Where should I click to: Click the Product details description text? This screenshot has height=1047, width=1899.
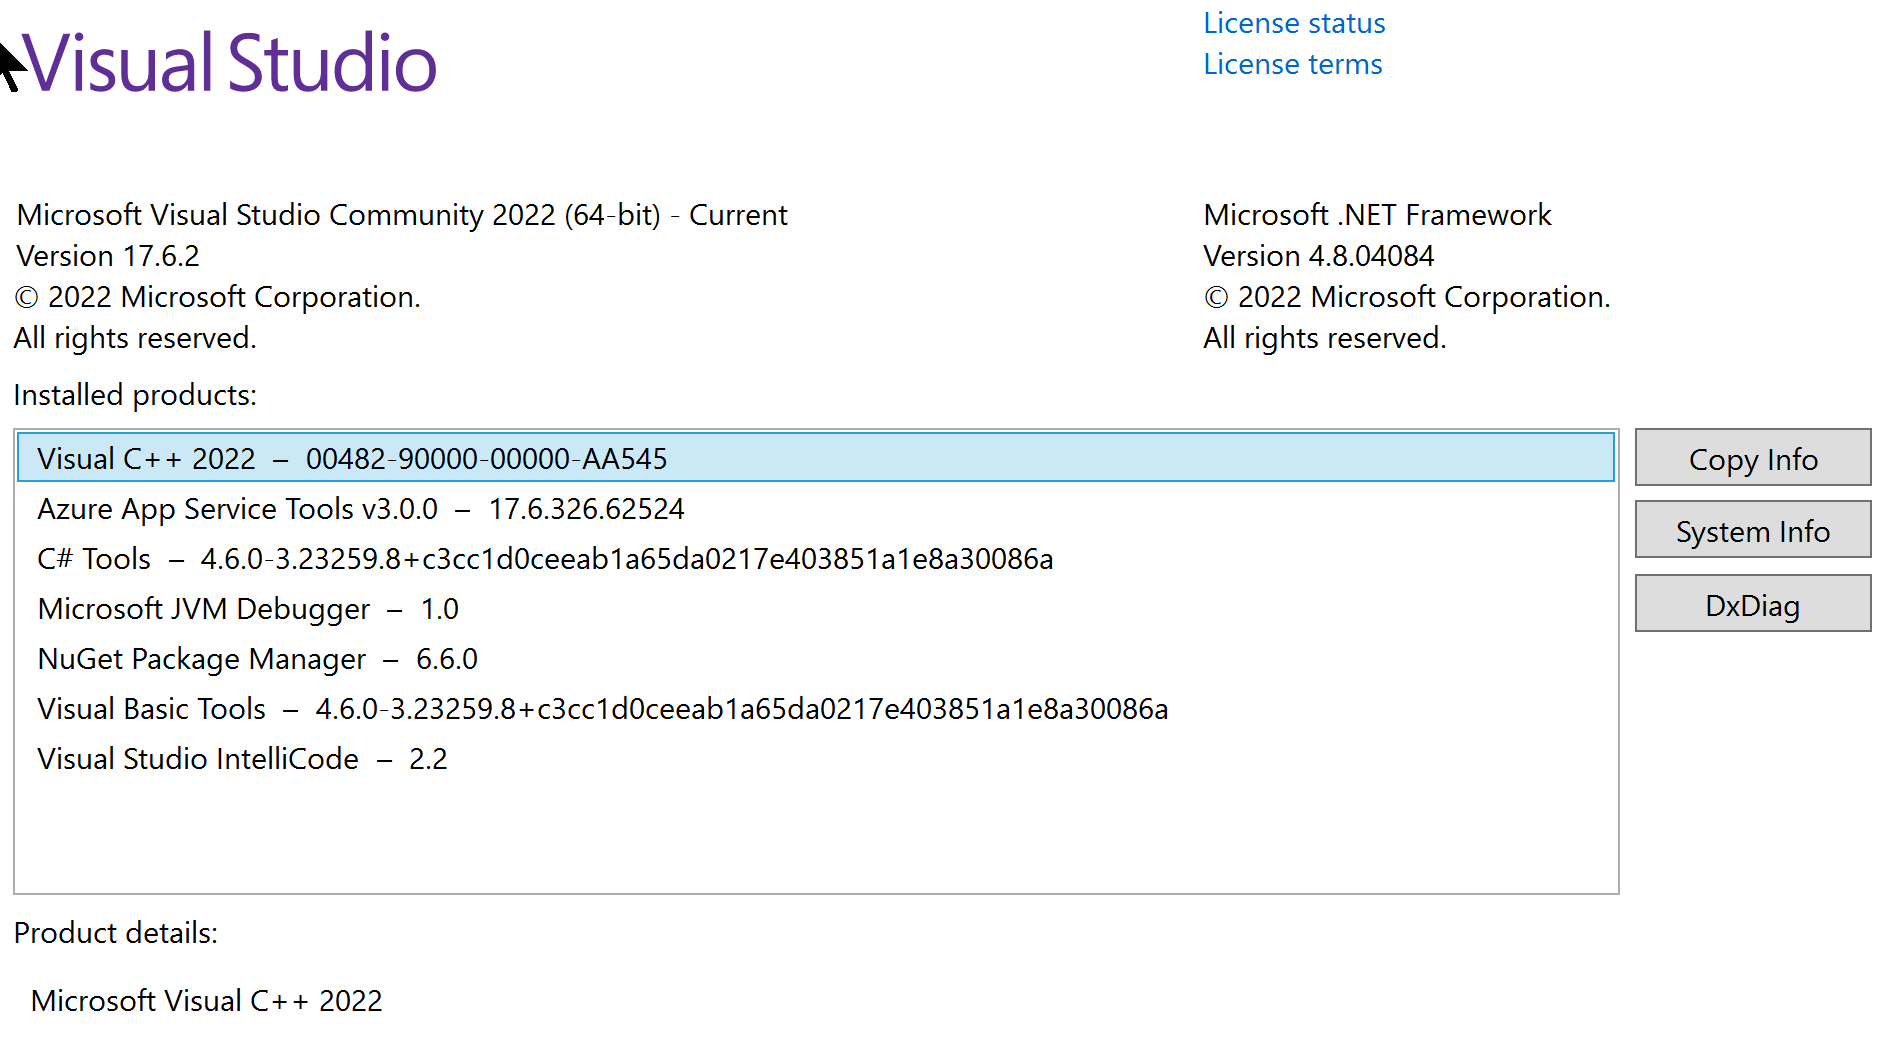coord(207,1001)
